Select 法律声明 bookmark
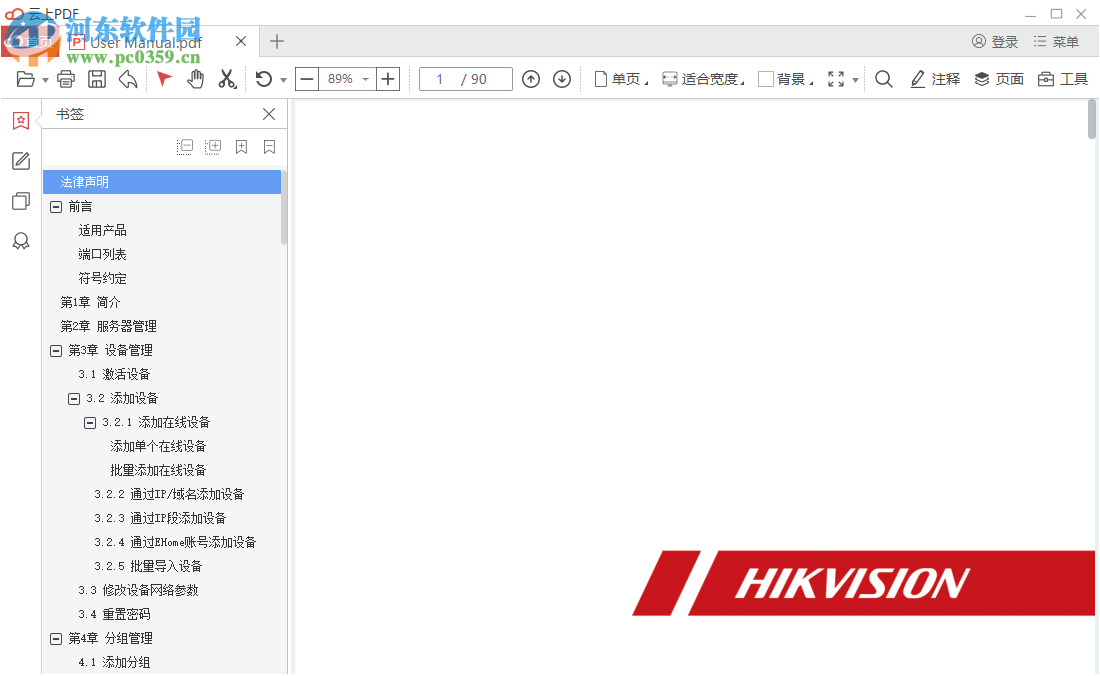The height and width of the screenshot is (676, 1100). click(x=162, y=182)
